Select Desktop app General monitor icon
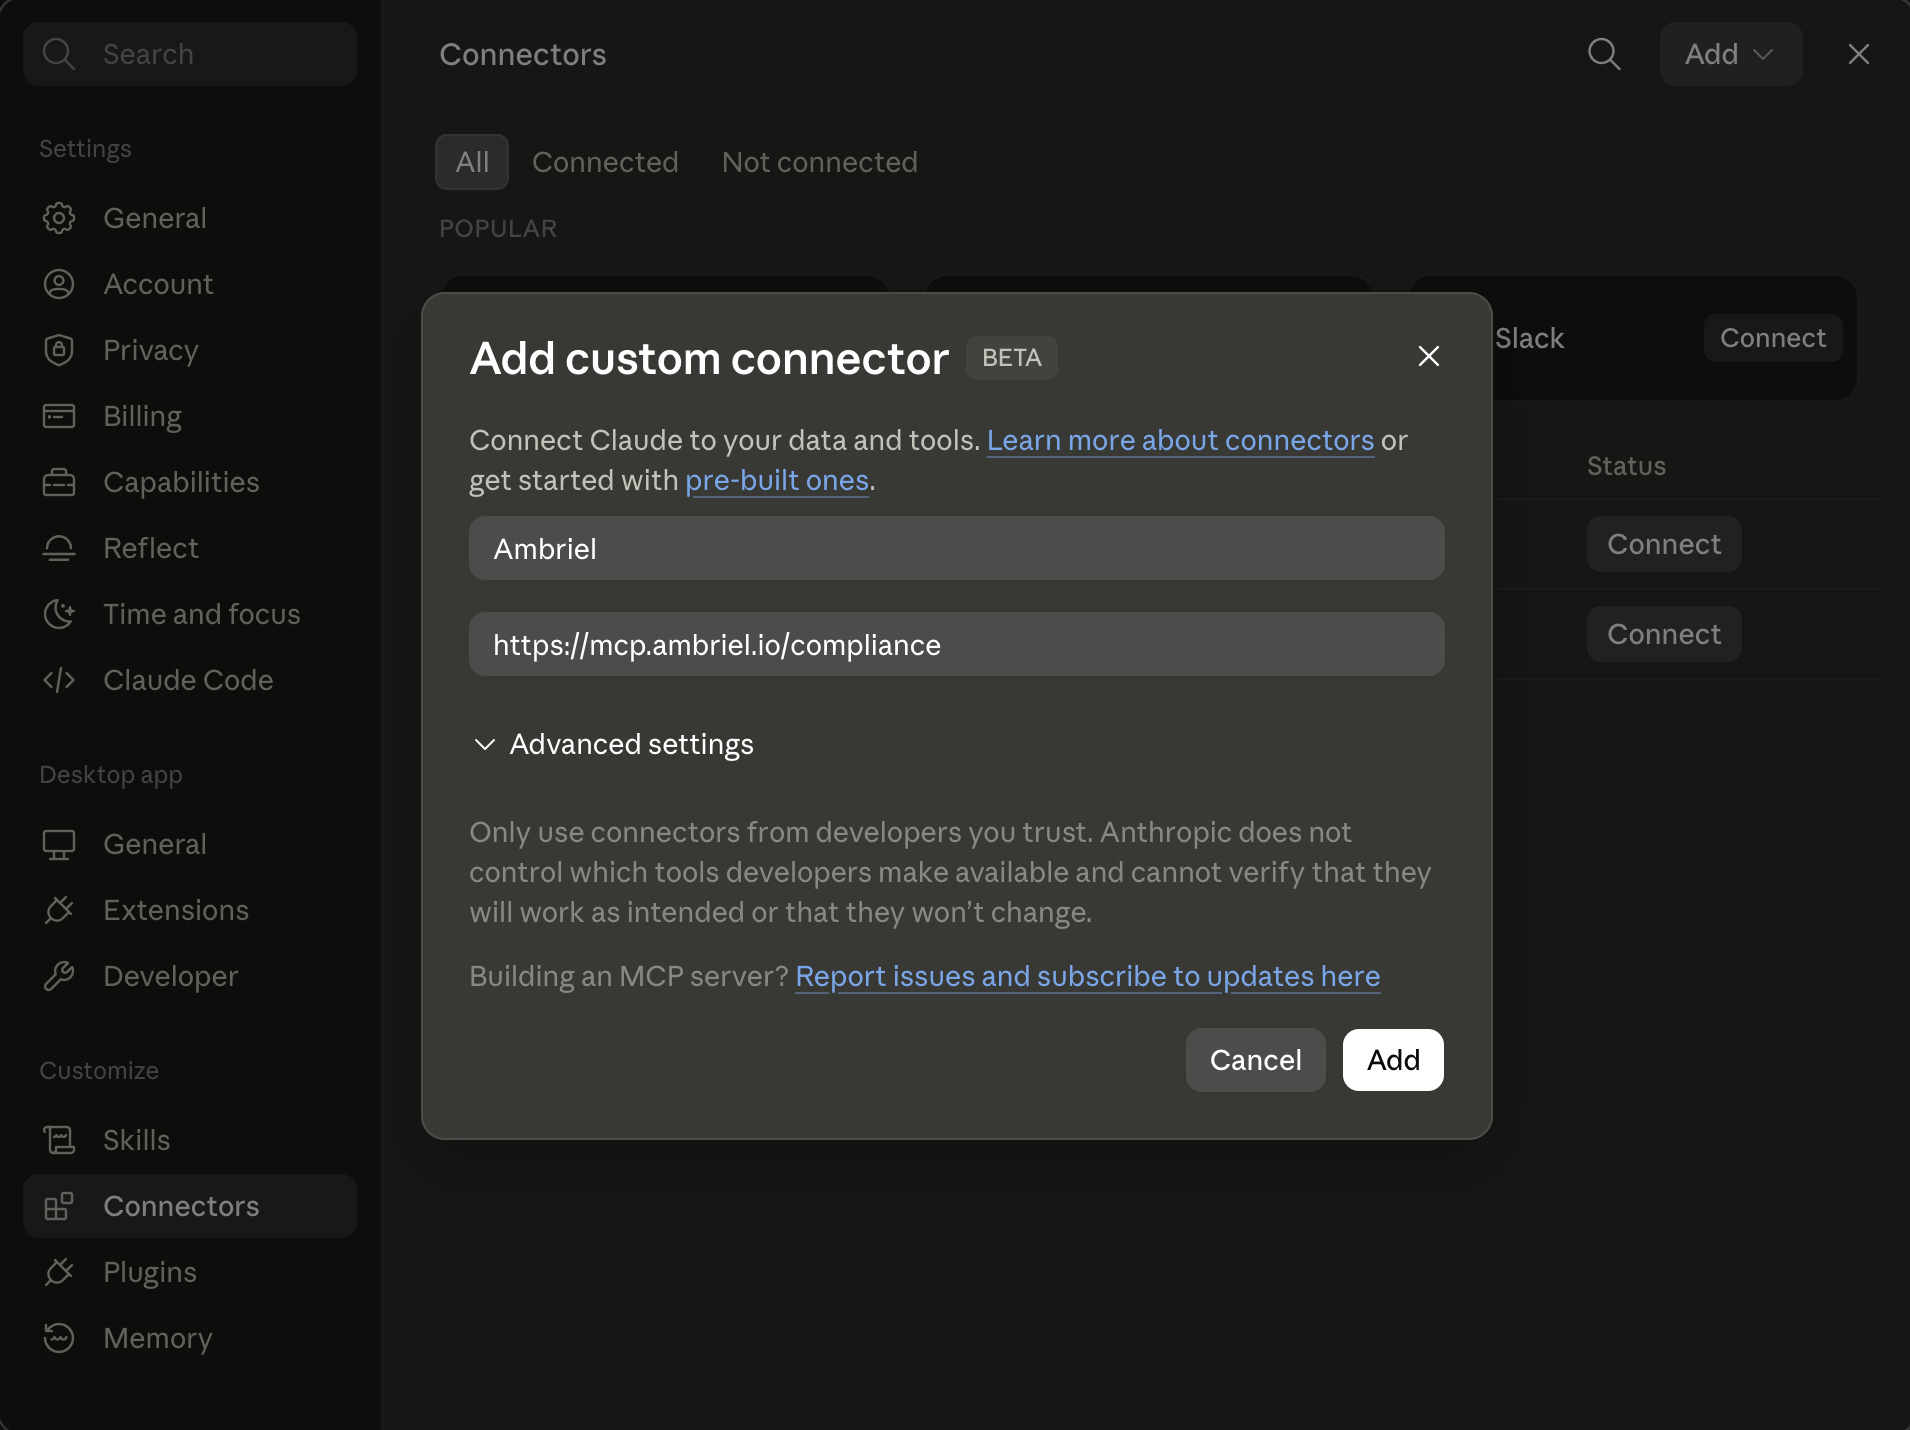The width and height of the screenshot is (1910, 1430). coord(59,844)
